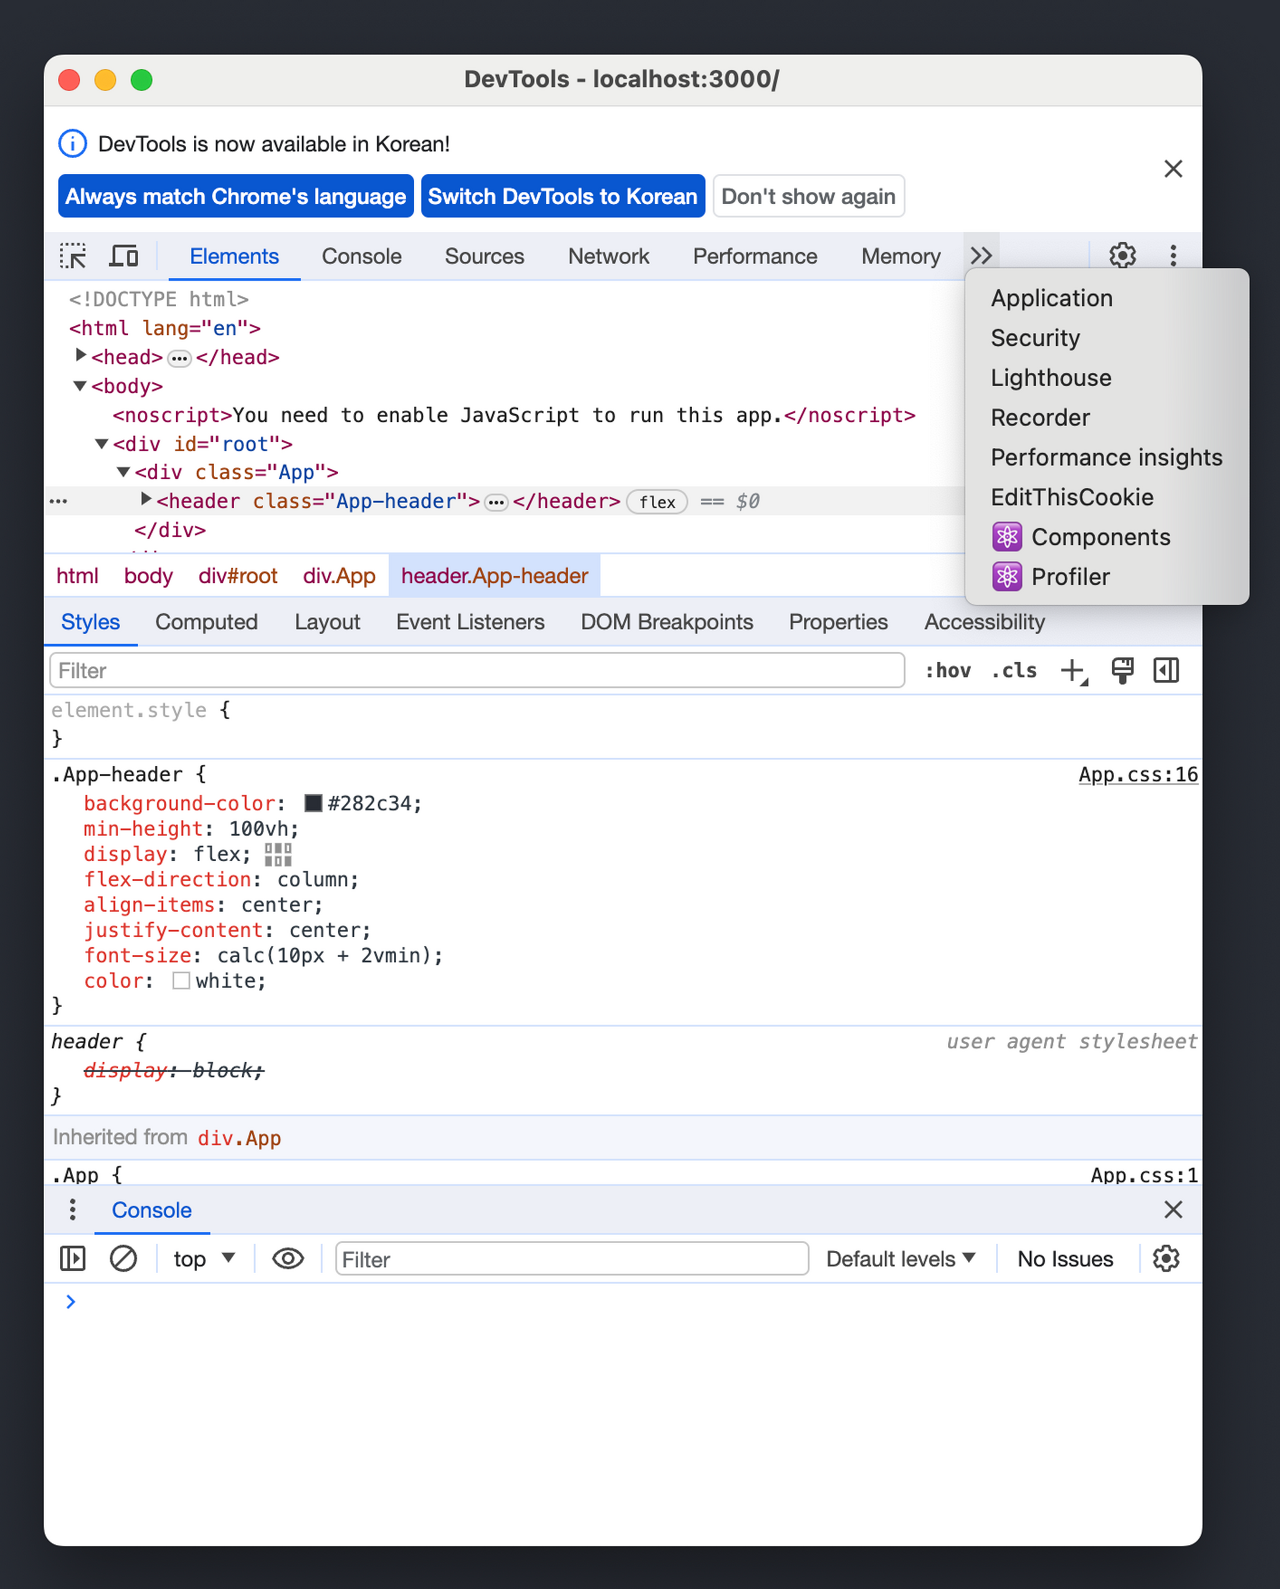This screenshot has height=1589, width=1280.
Task: Click the React icon next to Components
Action: click(1007, 537)
